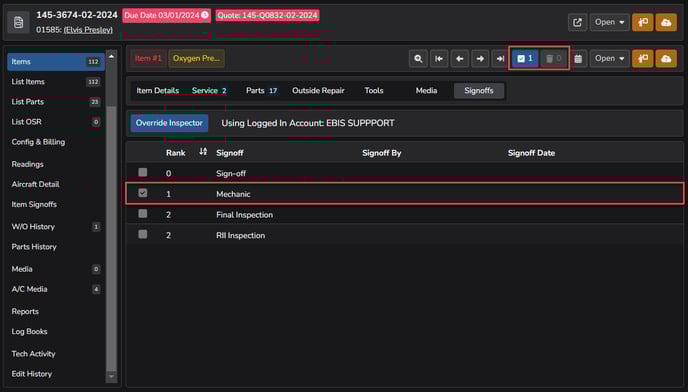
Task: Open Log Books in the sidebar
Action: [56, 331]
